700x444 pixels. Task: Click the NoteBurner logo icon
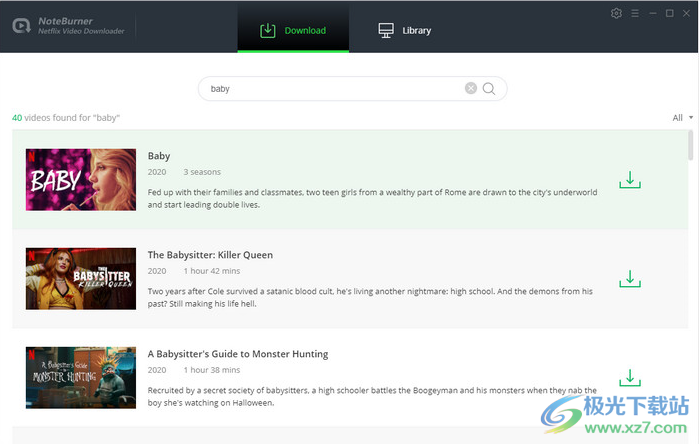pyautogui.click(x=21, y=26)
